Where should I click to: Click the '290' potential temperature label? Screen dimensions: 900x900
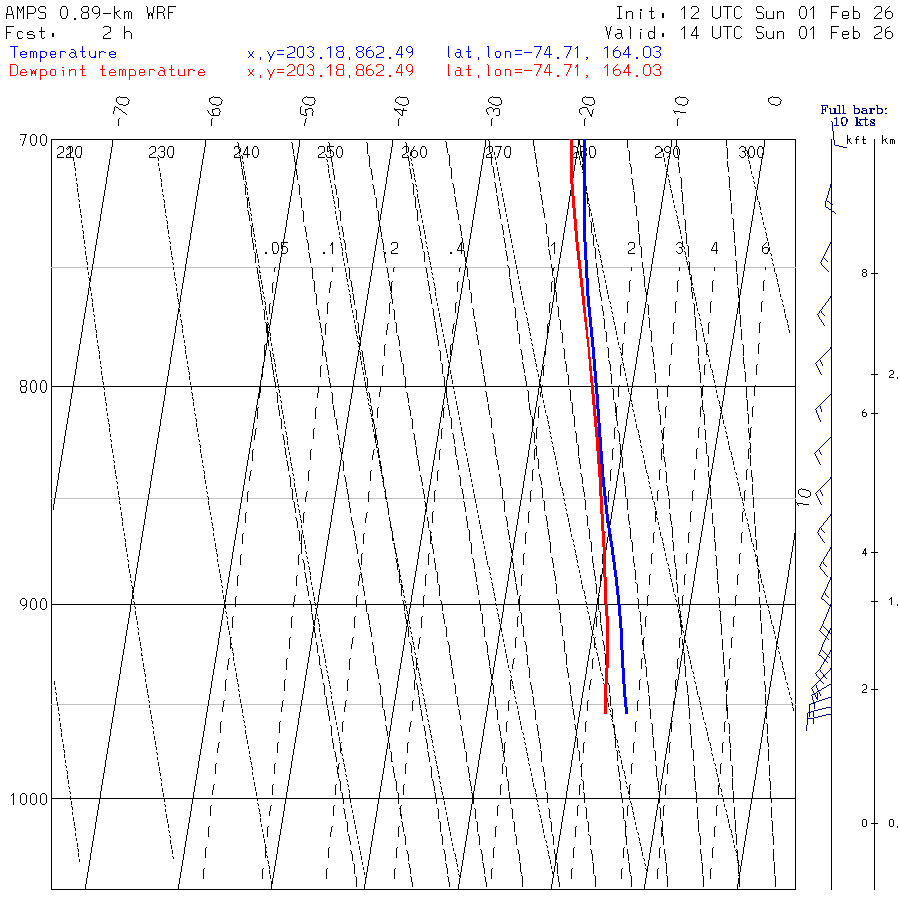click(667, 153)
